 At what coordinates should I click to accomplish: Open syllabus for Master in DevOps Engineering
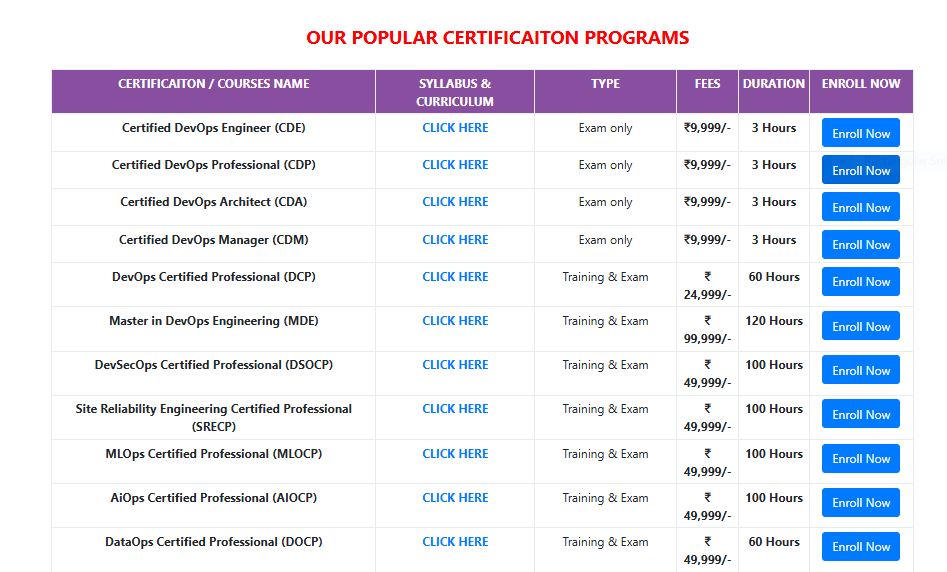pyautogui.click(x=455, y=321)
